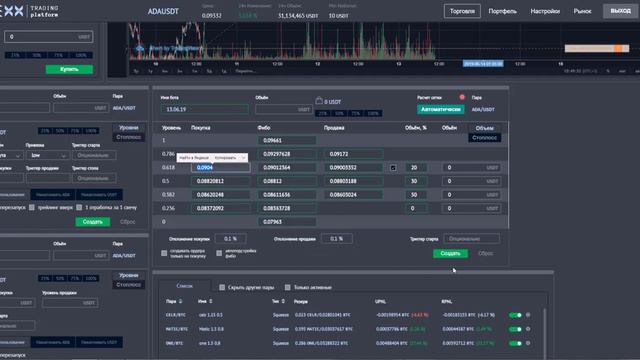Toggle the CELR/BTC bot switch
Screen dimensions: 640x360
pyautogui.click(x=515, y=315)
